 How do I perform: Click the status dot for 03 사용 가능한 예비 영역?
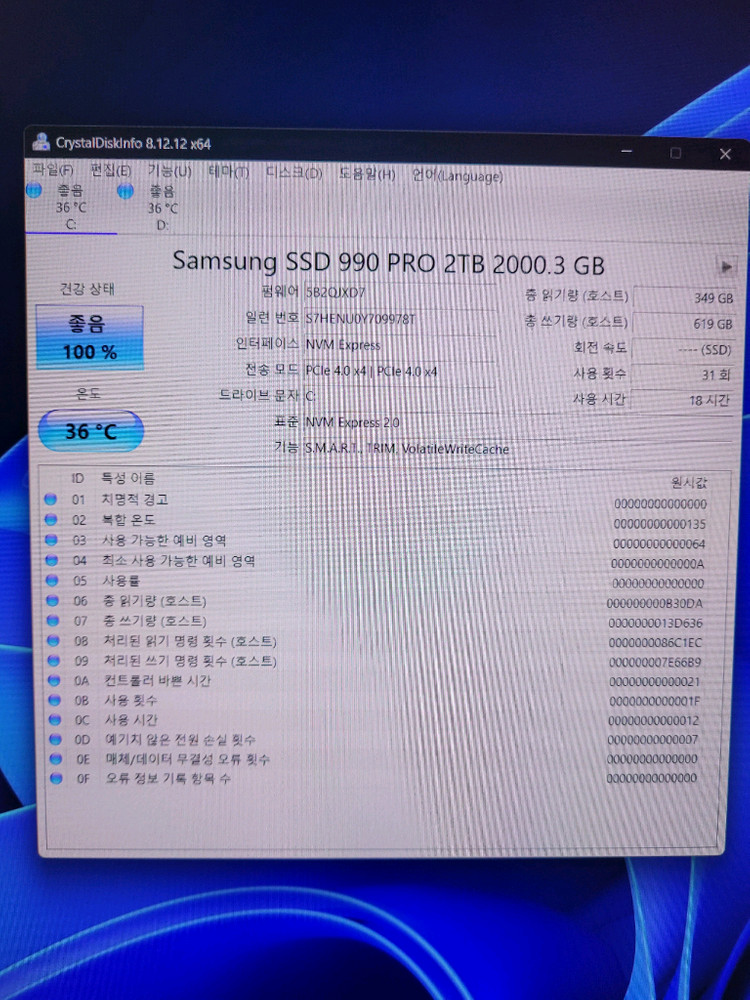point(52,540)
